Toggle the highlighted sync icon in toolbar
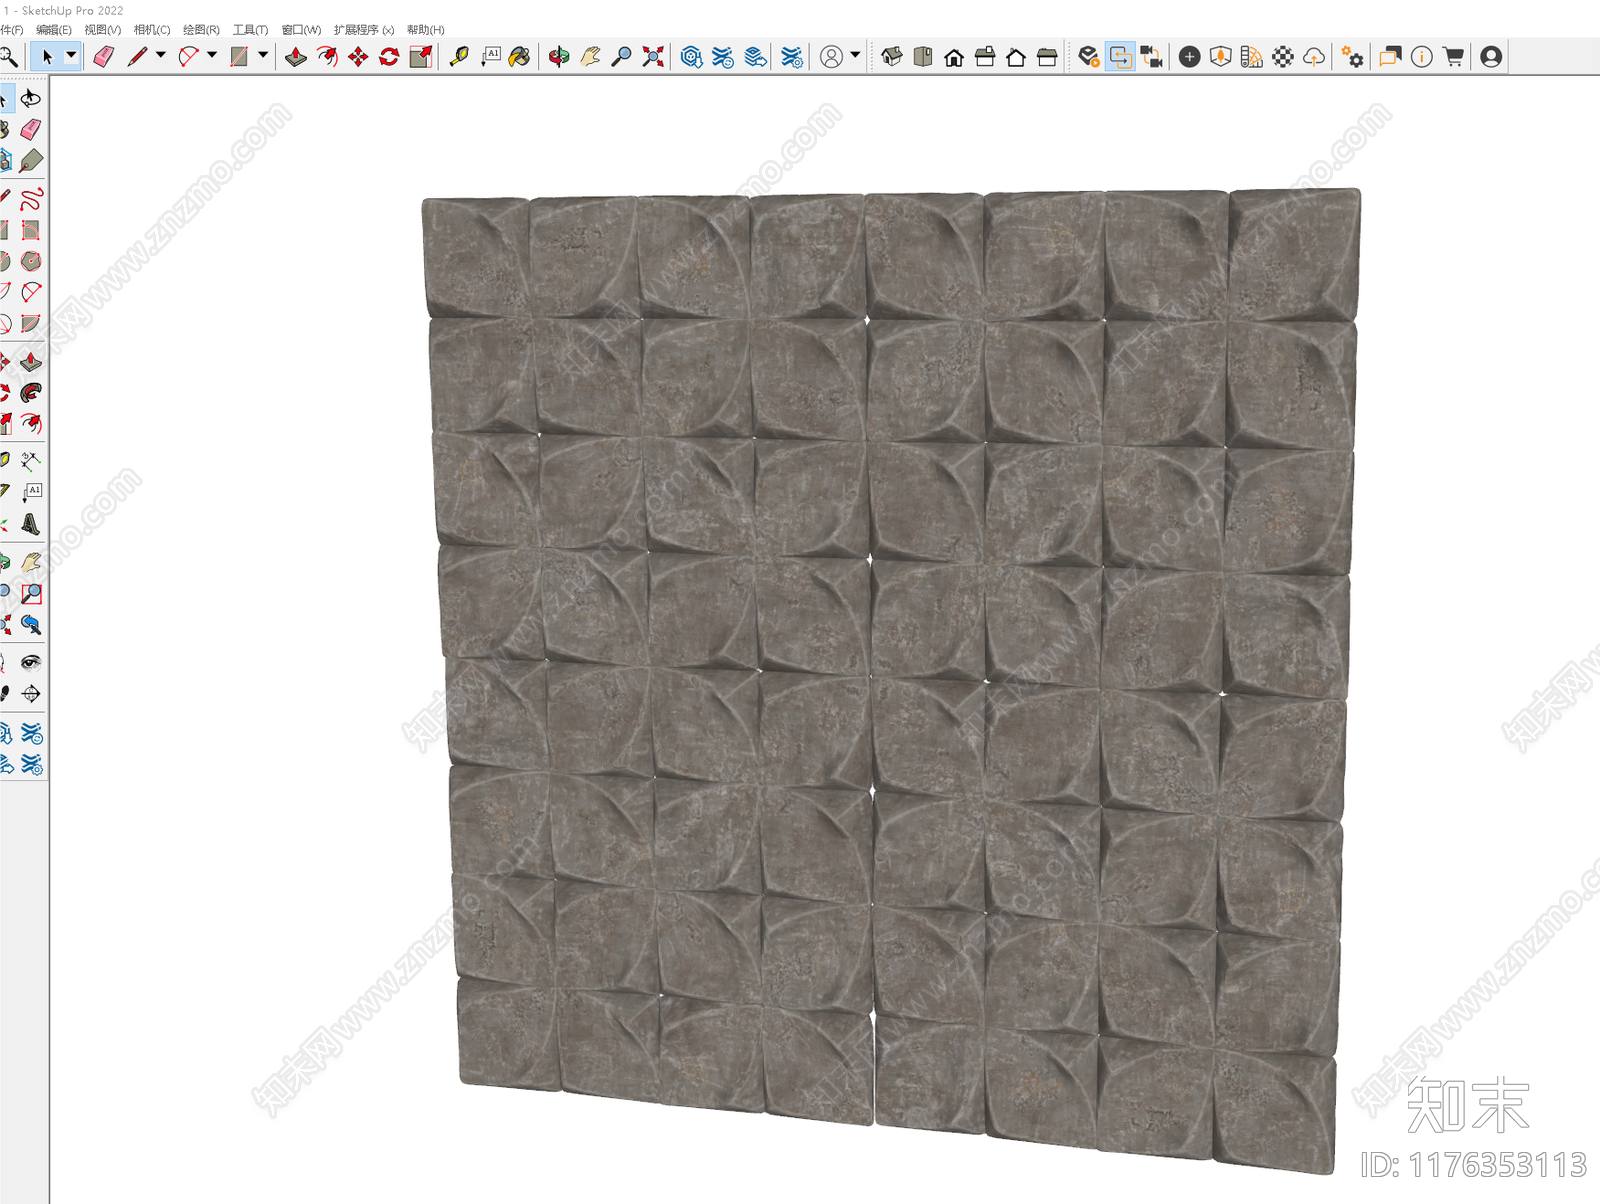This screenshot has width=1600, height=1204. click(x=1120, y=57)
